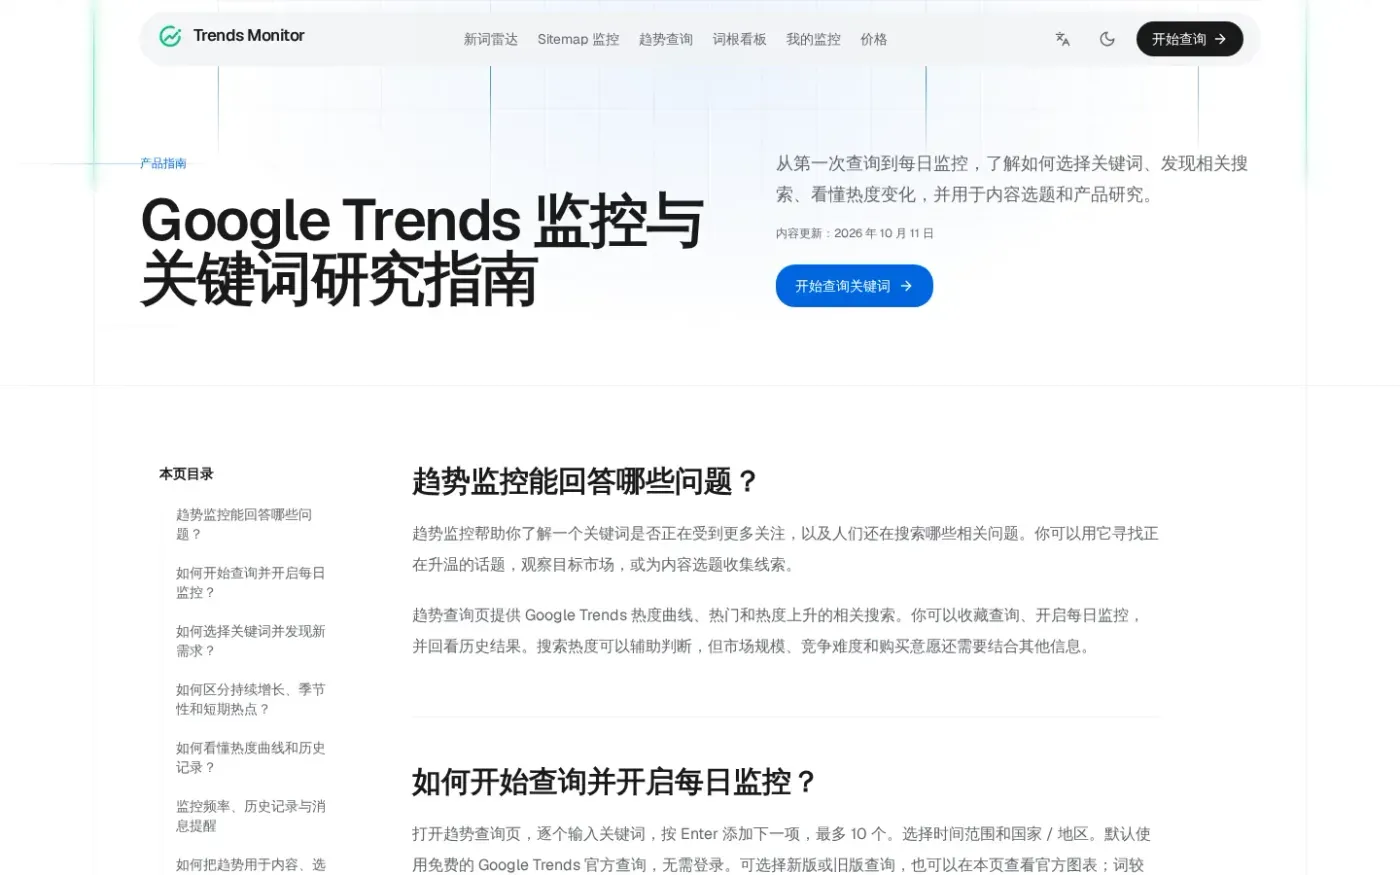Select 词根看板 nav item

tap(739, 39)
